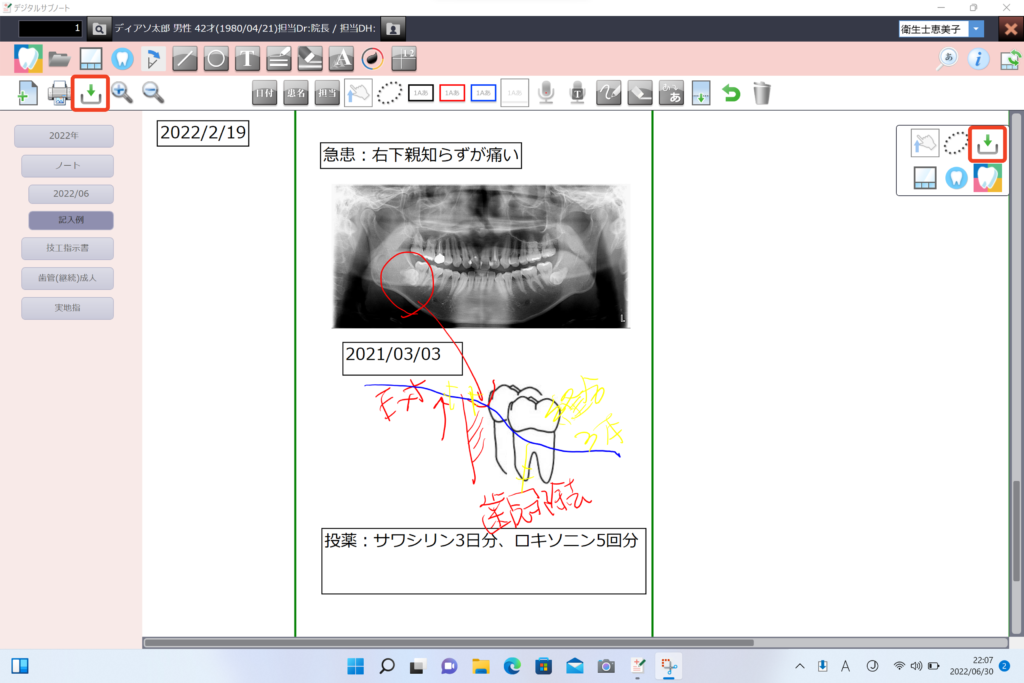Select the red-bordered text box style
Screen dimensions: 1024x683
click(452, 93)
